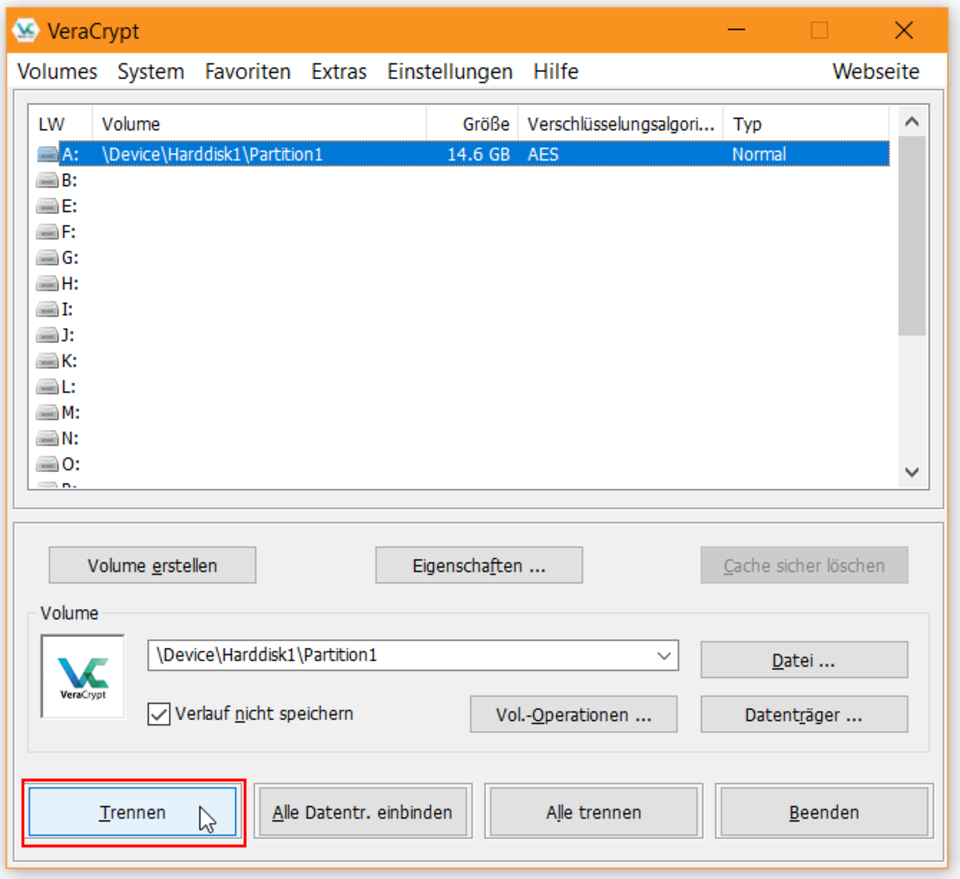Click the drive icon for L:
The height and width of the screenshot is (879, 960).
point(48,387)
